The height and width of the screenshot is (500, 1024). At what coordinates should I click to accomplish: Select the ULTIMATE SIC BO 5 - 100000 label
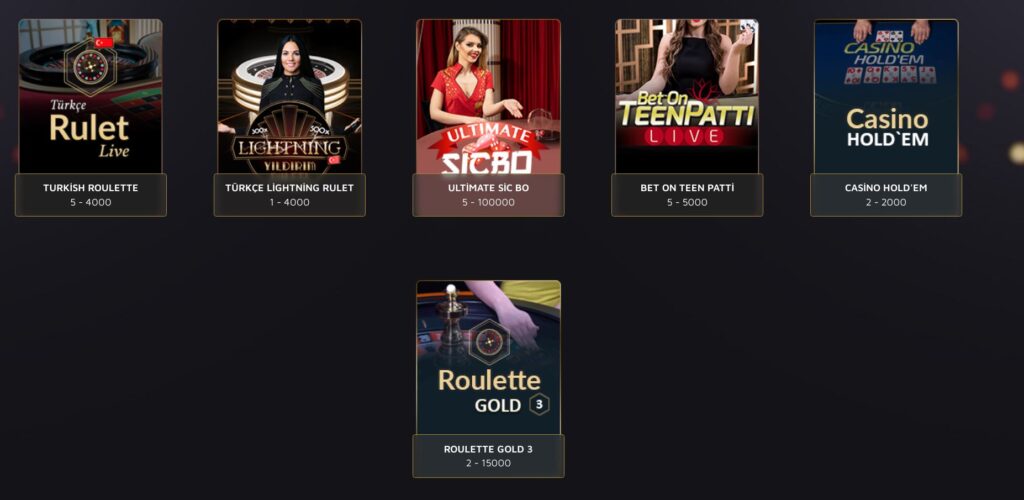click(x=488, y=195)
